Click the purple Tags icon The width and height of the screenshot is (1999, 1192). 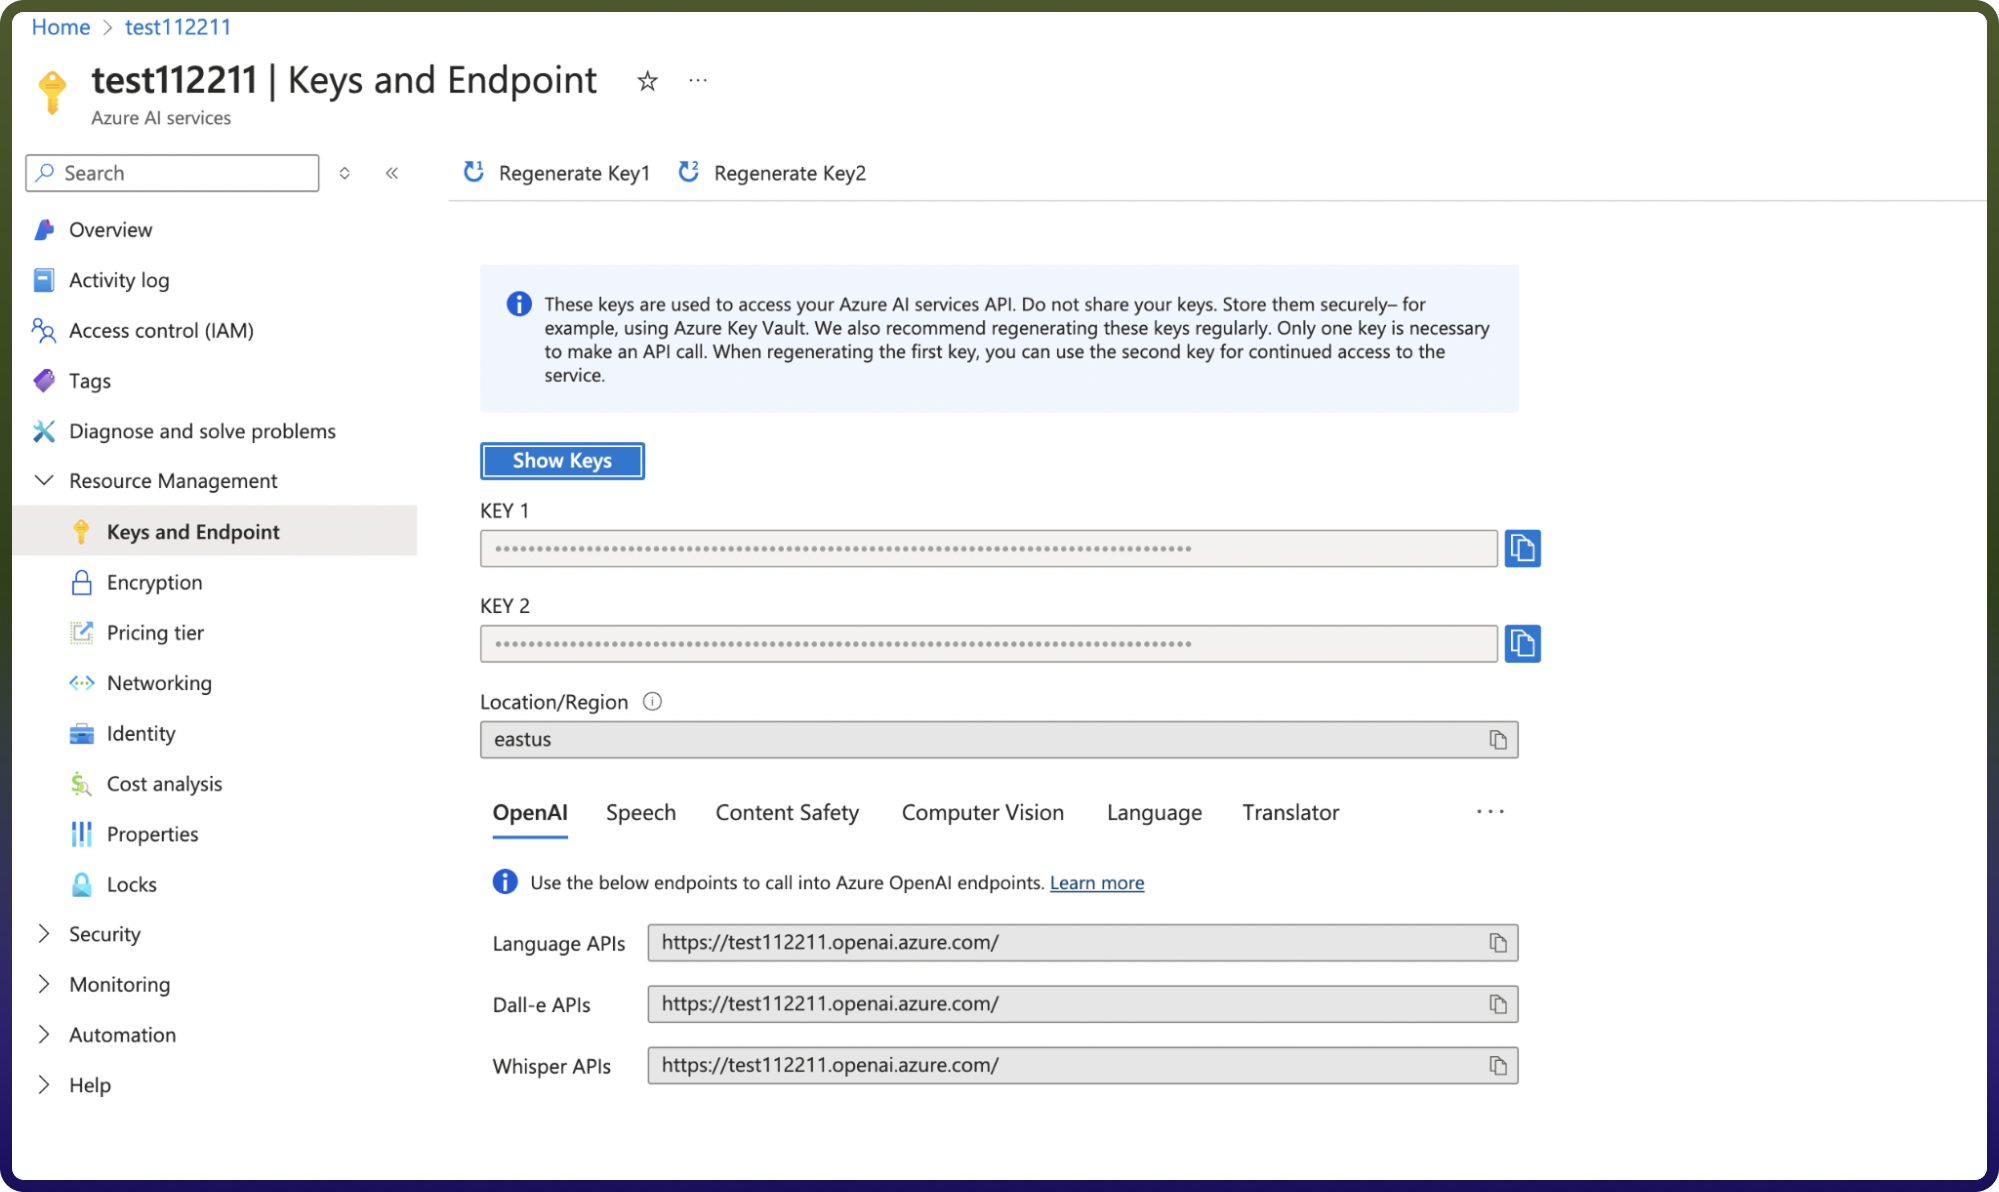tap(44, 380)
